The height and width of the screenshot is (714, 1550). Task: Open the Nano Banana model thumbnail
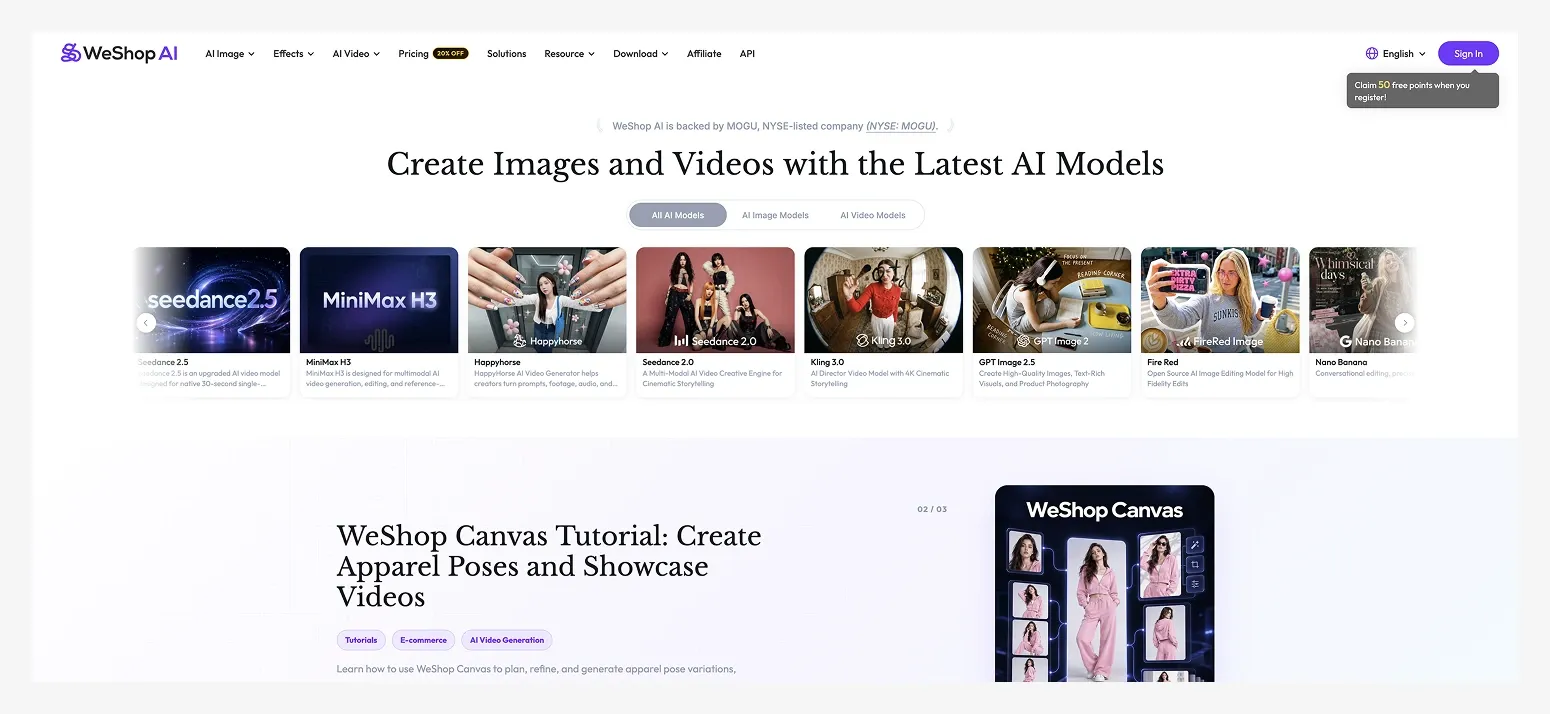tap(1363, 300)
